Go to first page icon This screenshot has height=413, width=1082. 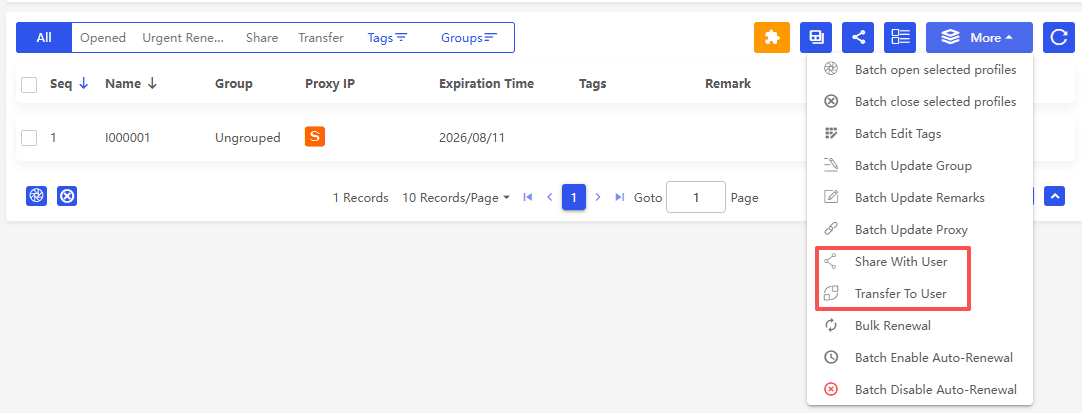point(528,197)
